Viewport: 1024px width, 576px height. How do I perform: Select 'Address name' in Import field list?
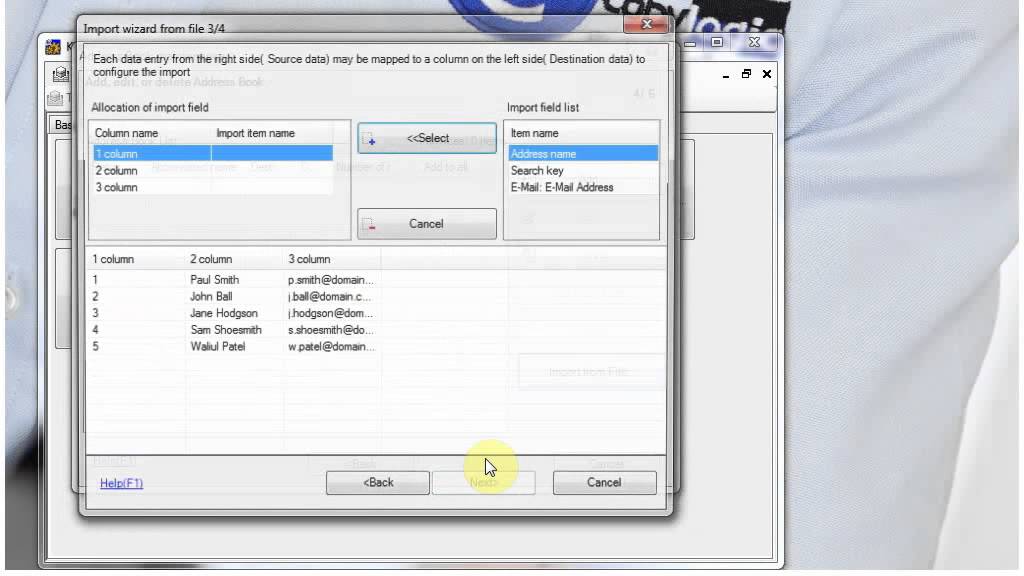(583, 154)
